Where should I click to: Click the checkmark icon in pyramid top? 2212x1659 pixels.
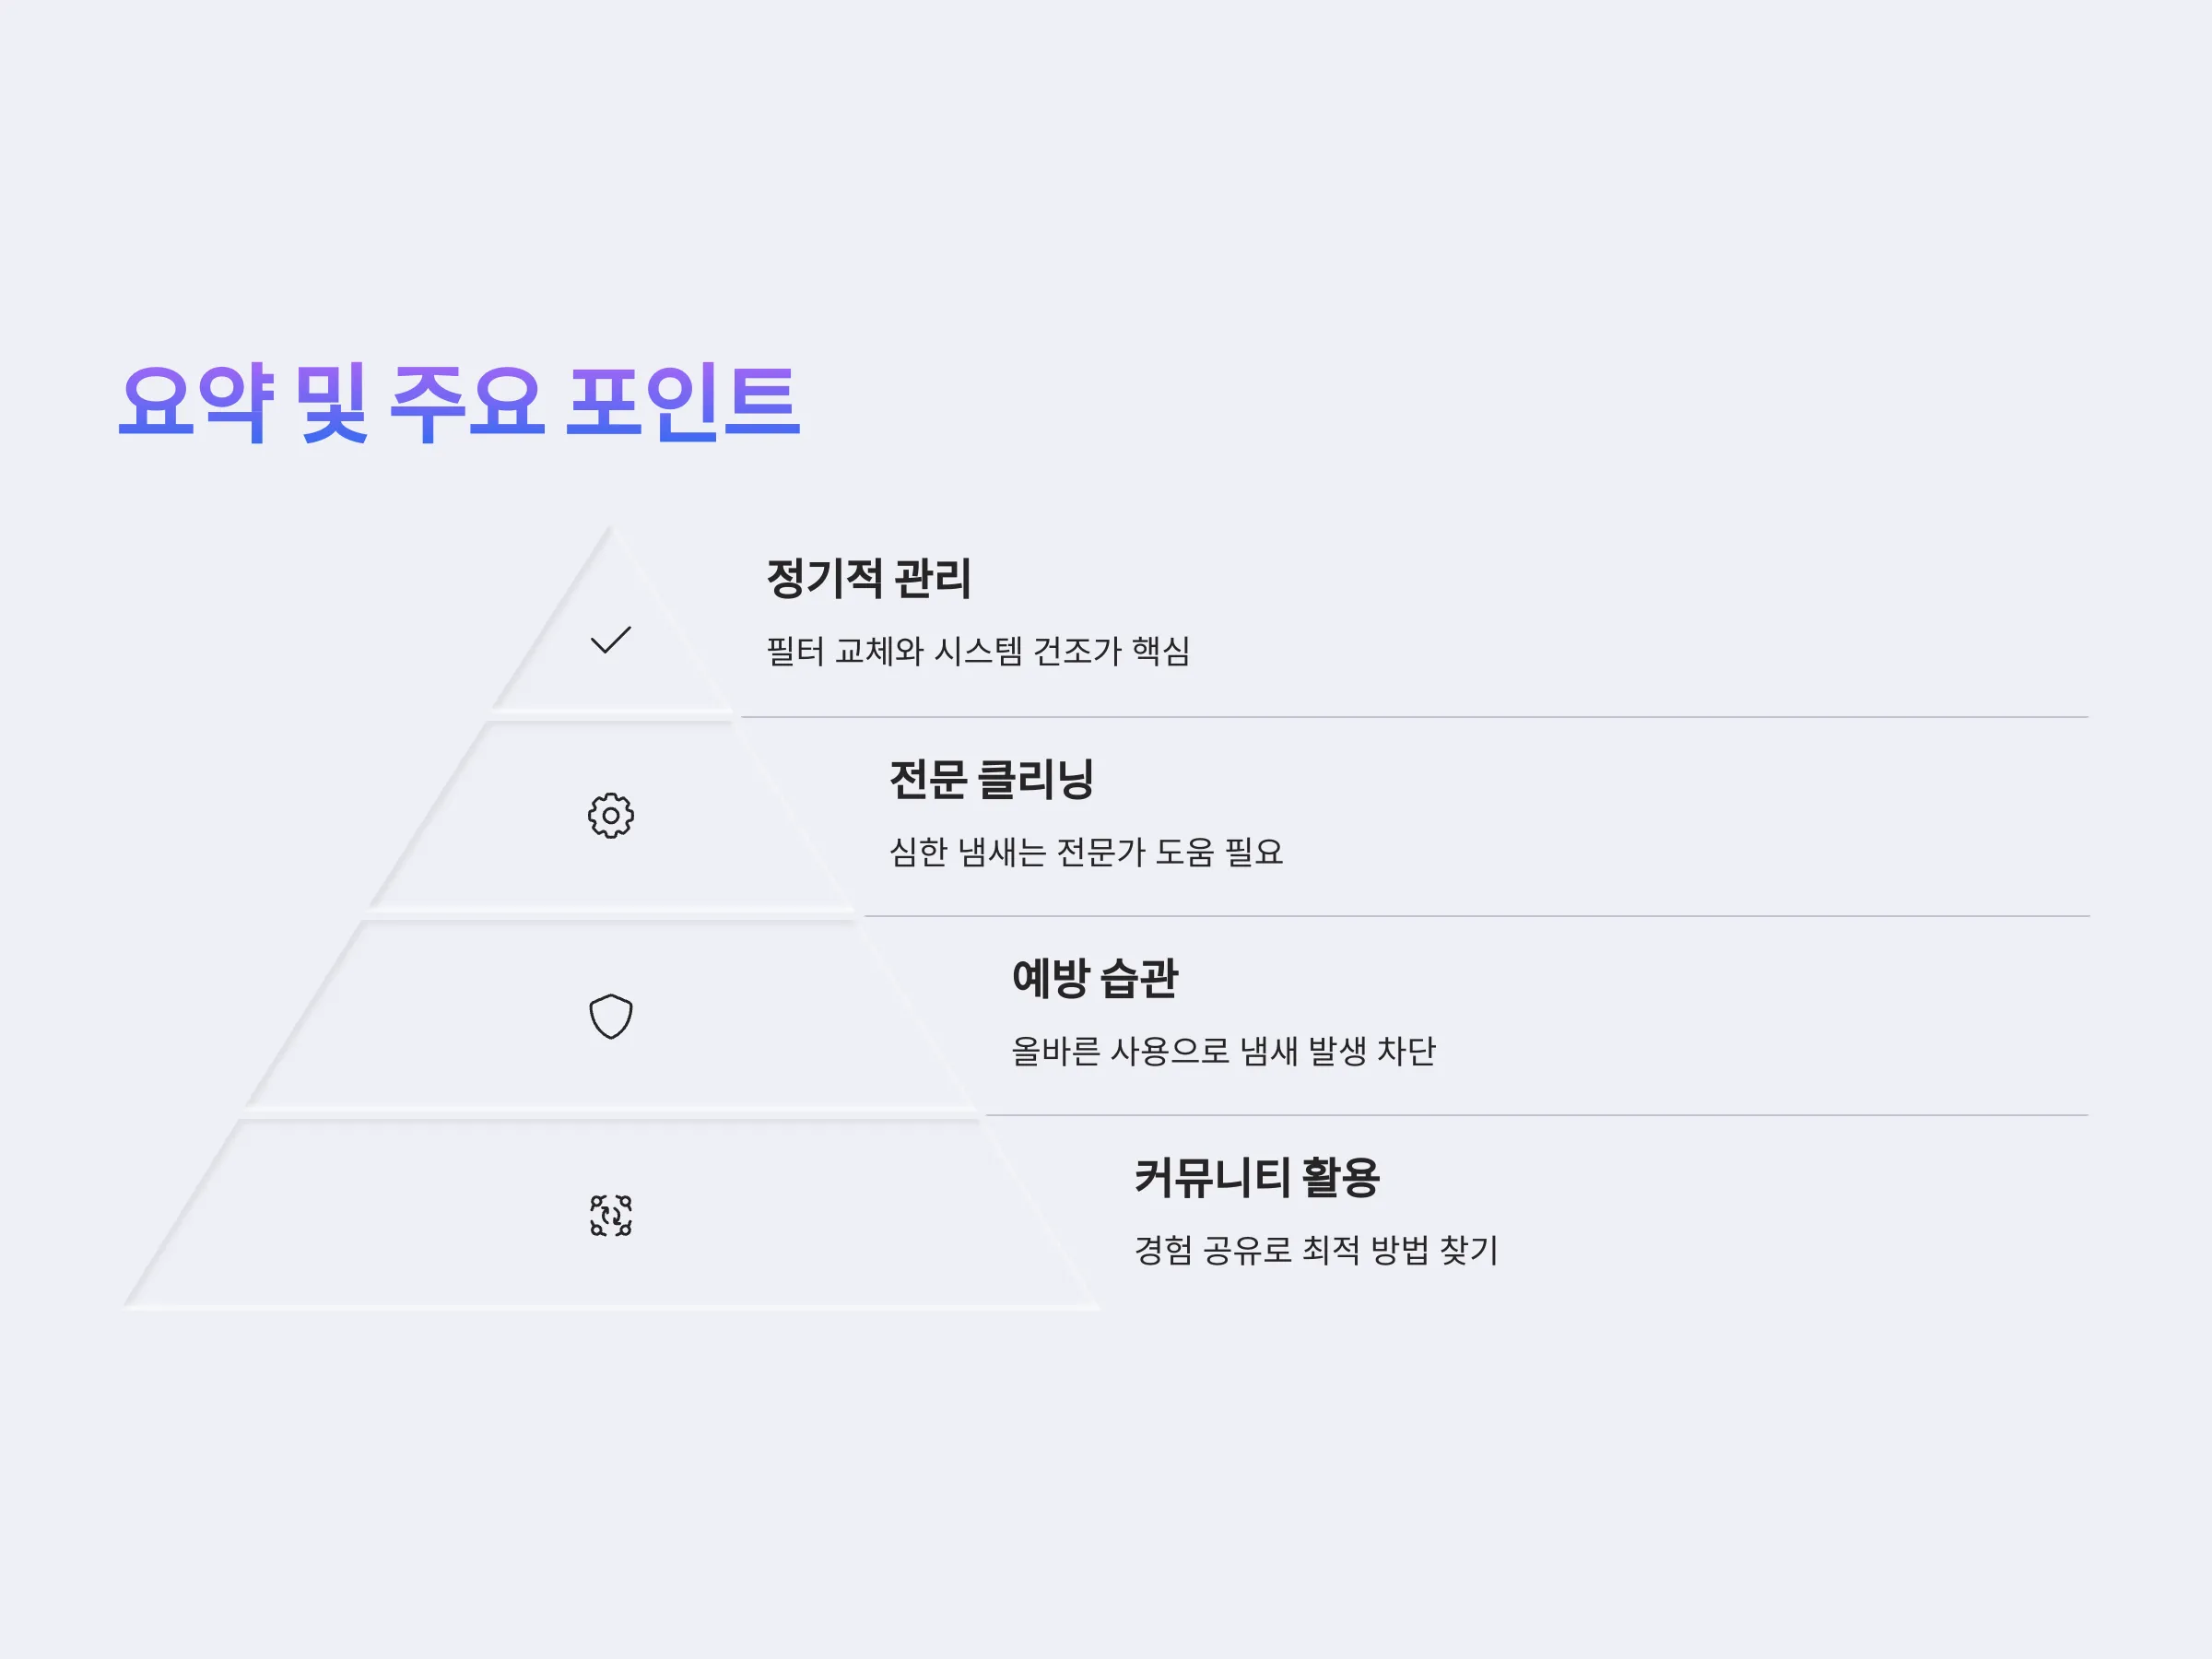click(x=611, y=640)
